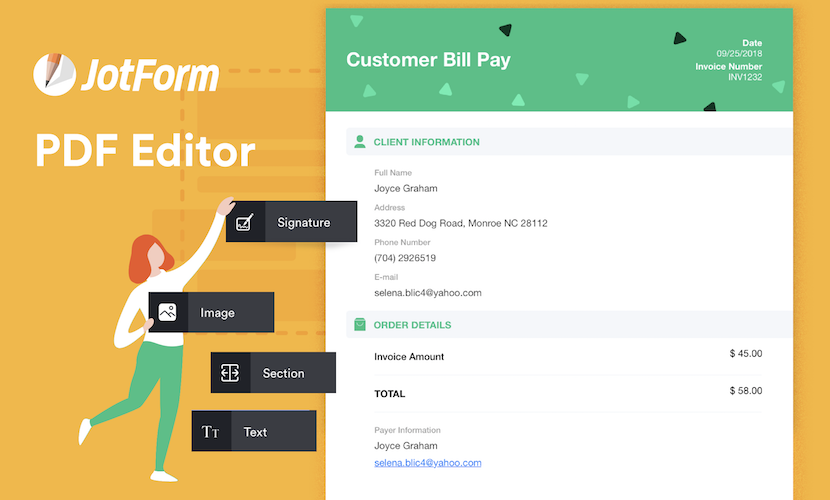Click the PDF Editor heading
The height and width of the screenshot is (500, 830).
tap(146, 151)
